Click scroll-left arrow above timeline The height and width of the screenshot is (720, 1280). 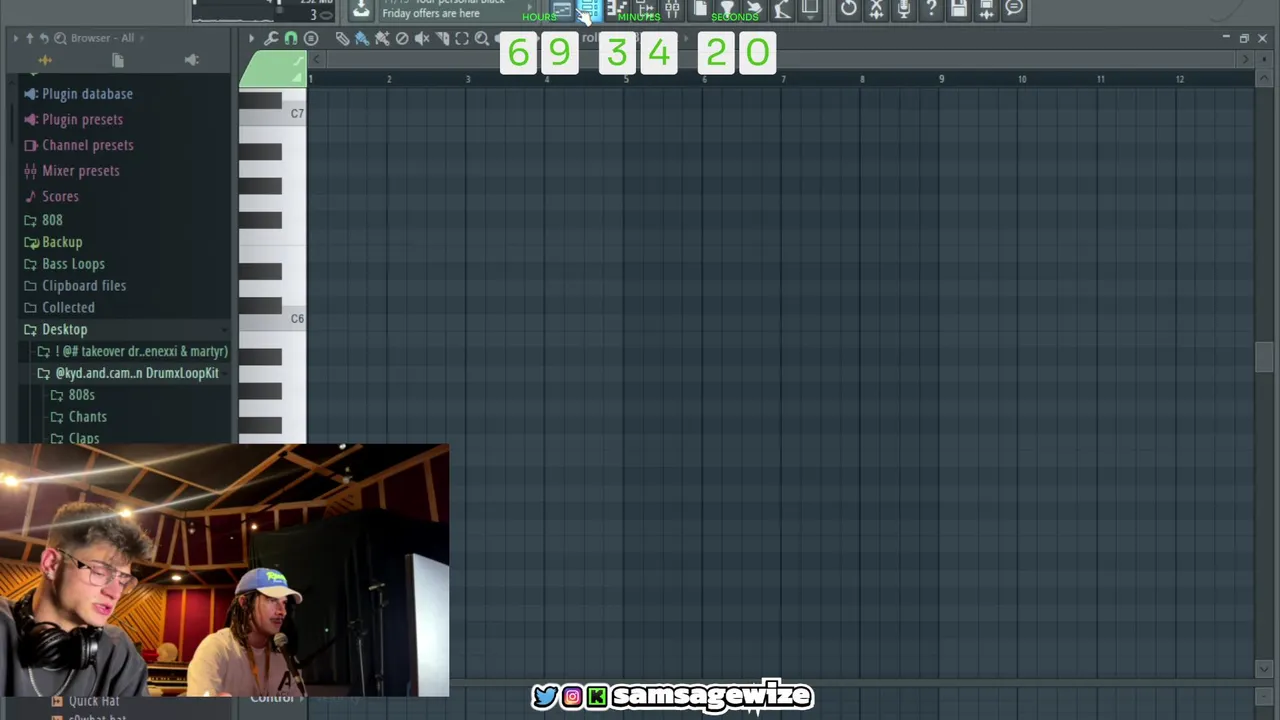(319, 60)
